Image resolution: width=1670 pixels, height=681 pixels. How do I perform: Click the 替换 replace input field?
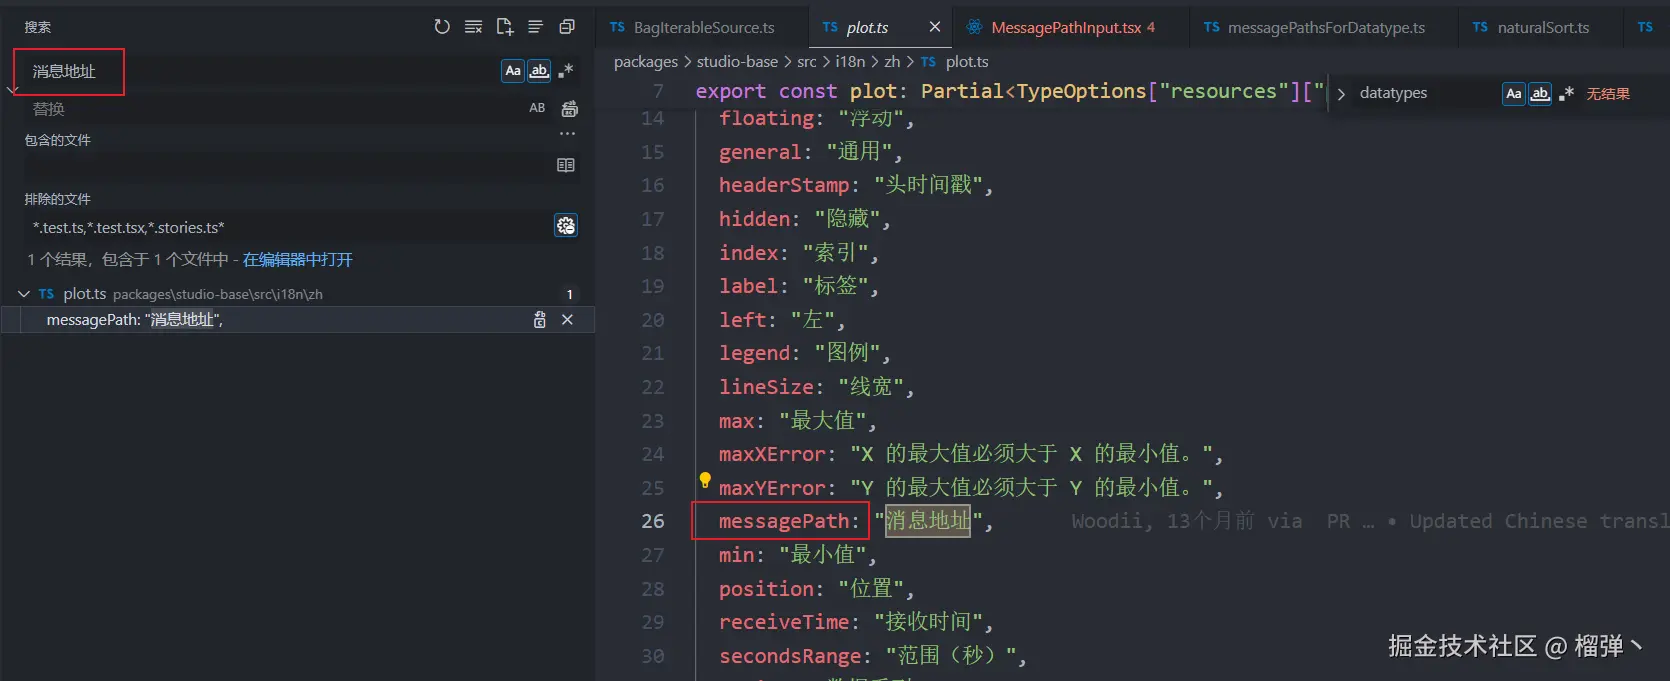tap(275, 109)
